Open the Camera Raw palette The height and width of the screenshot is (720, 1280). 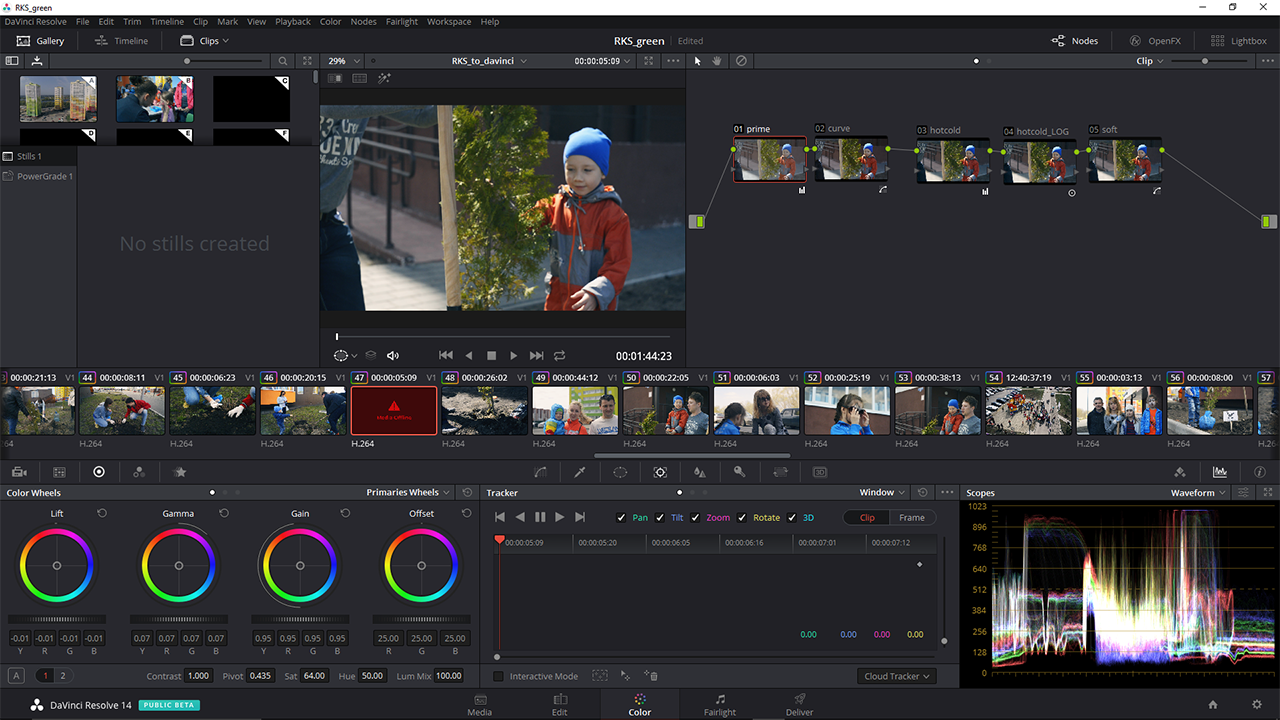pyautogui.click(x=19, y=472)
